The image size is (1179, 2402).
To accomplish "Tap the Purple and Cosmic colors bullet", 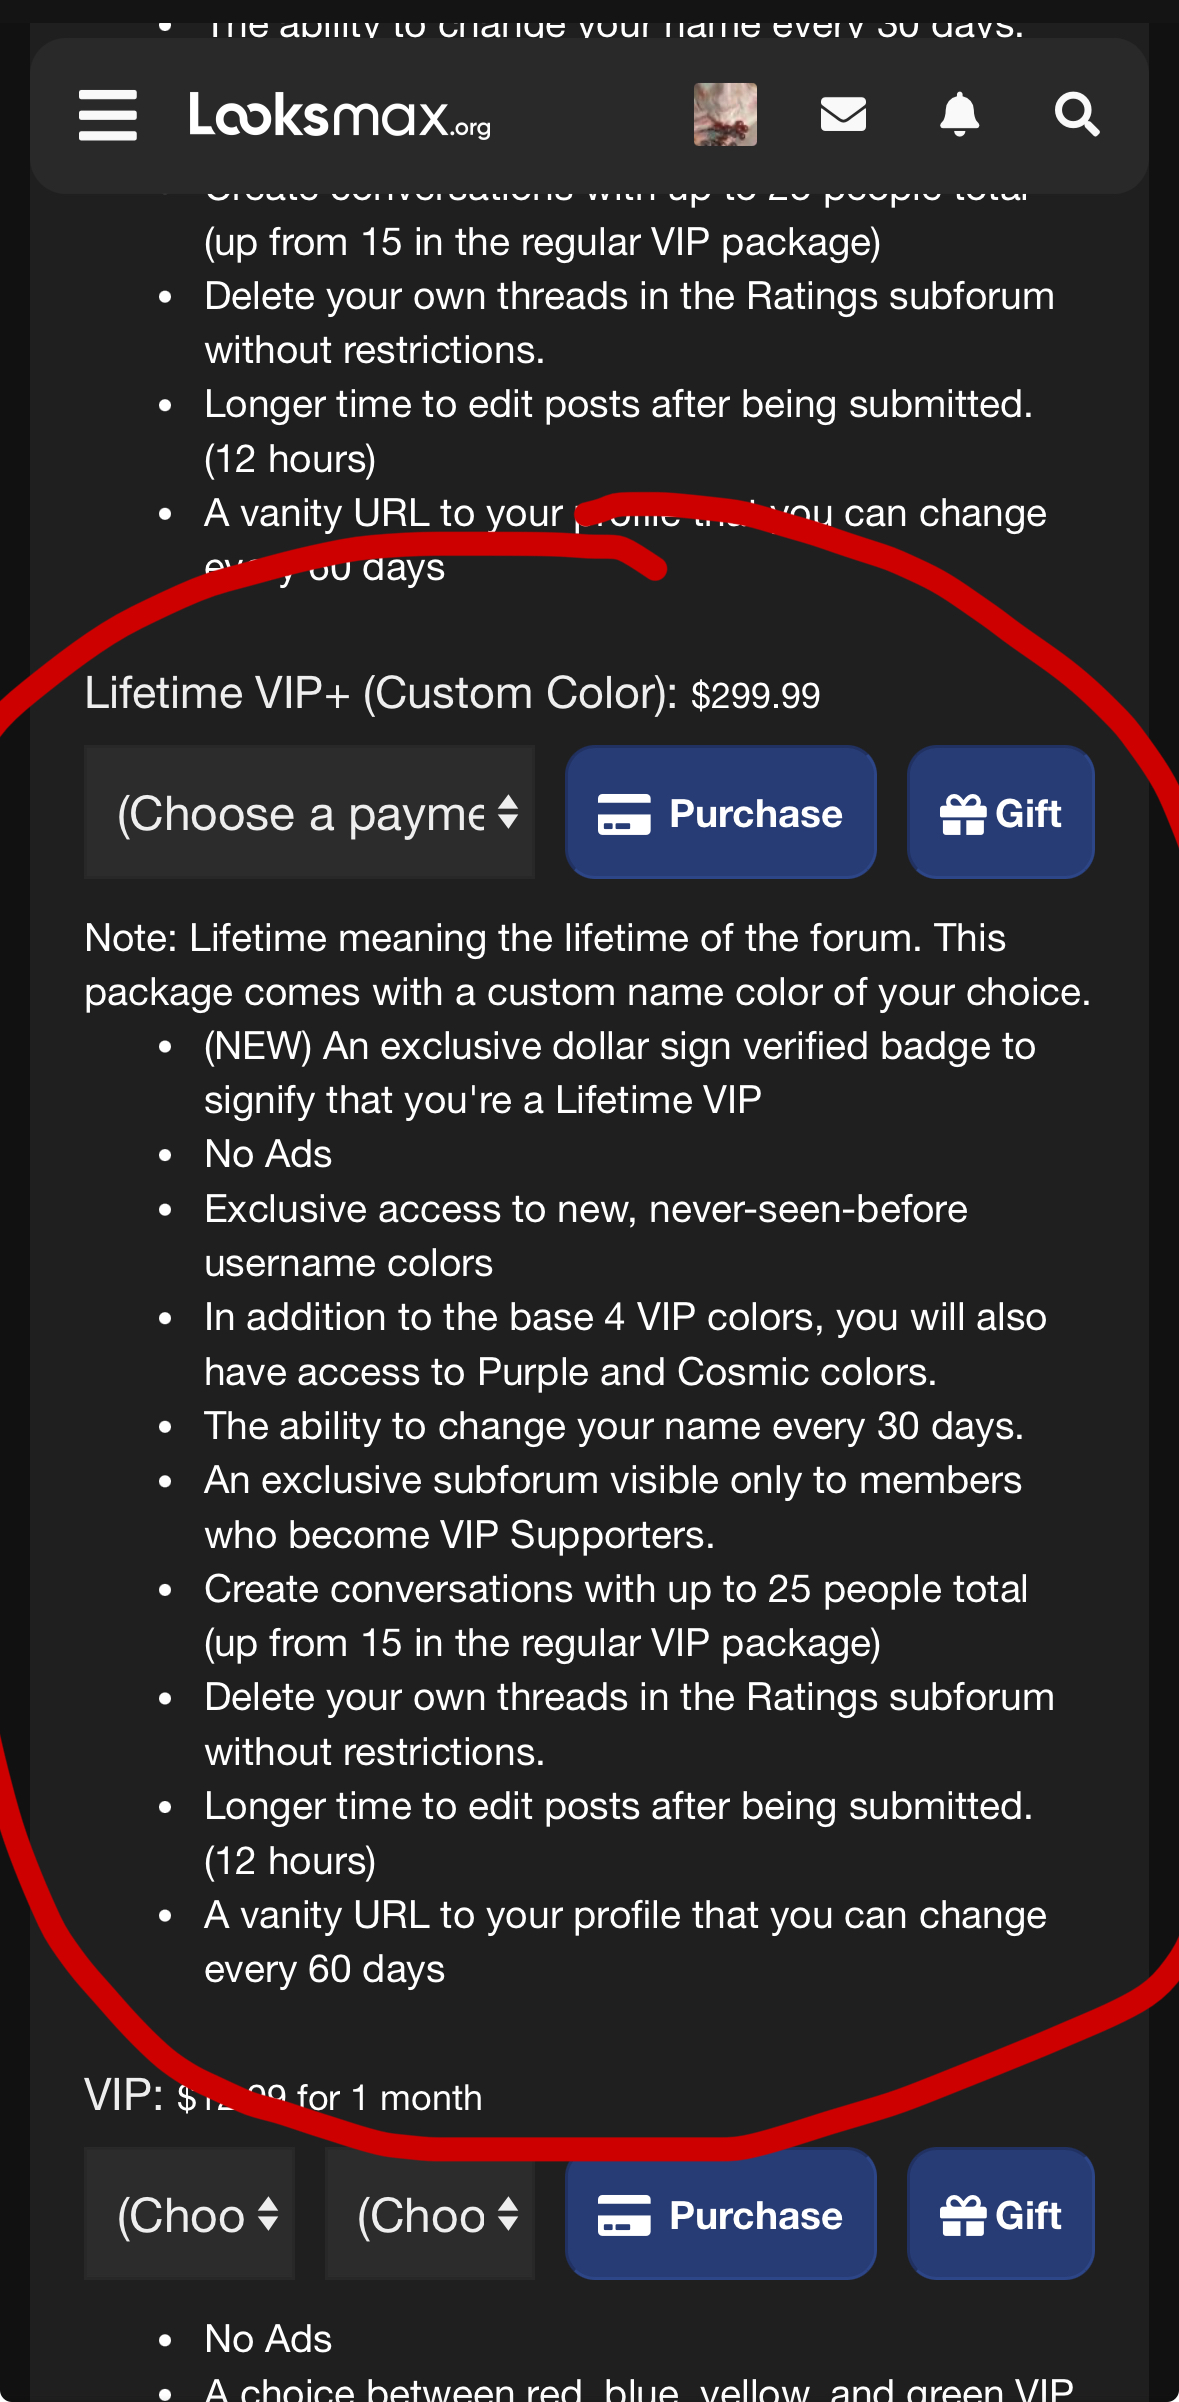I will coord(625,1344).
